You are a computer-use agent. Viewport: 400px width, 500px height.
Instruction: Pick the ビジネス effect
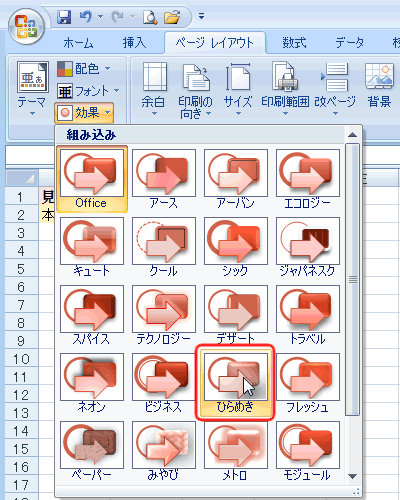click(x=164, y=383)
